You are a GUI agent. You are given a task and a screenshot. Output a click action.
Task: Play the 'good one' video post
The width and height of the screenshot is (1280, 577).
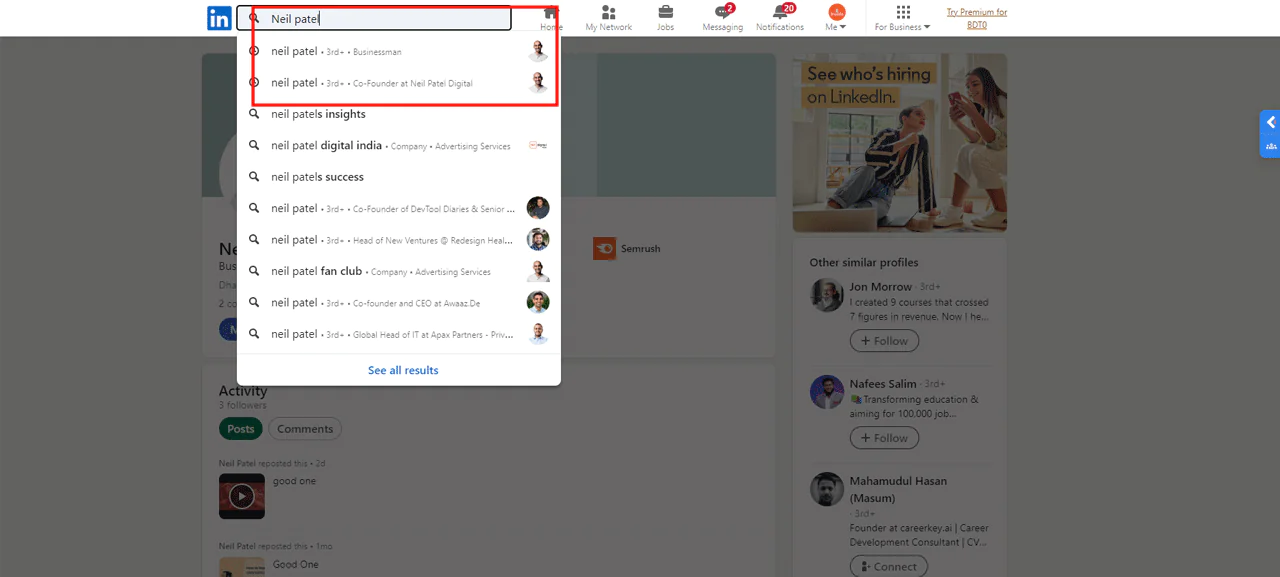[x=242, y=496]
